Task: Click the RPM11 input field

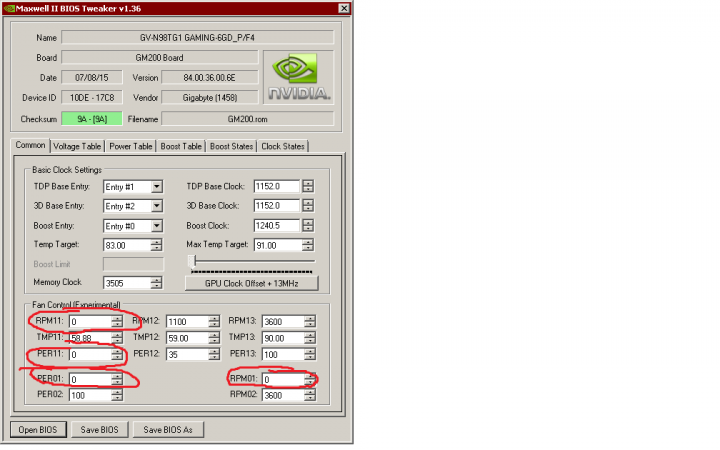Action: [x=90, y=321]
